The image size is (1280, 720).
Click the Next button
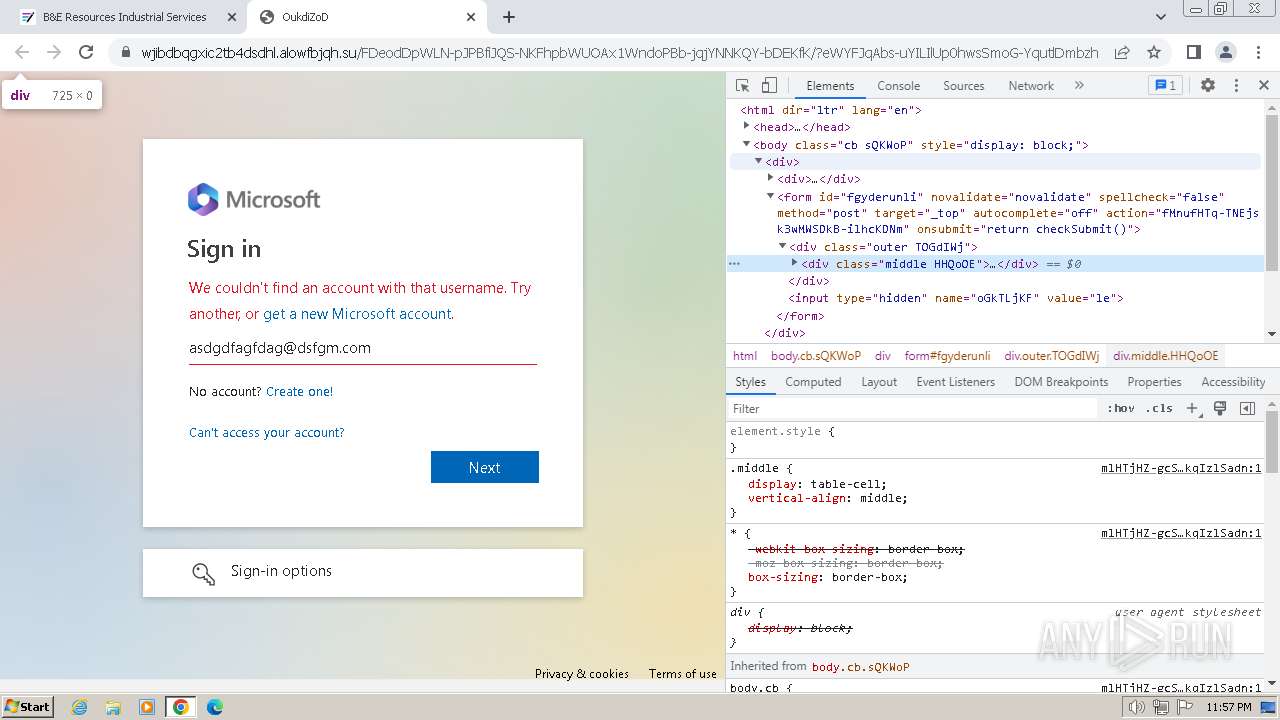tap(485, 467)
